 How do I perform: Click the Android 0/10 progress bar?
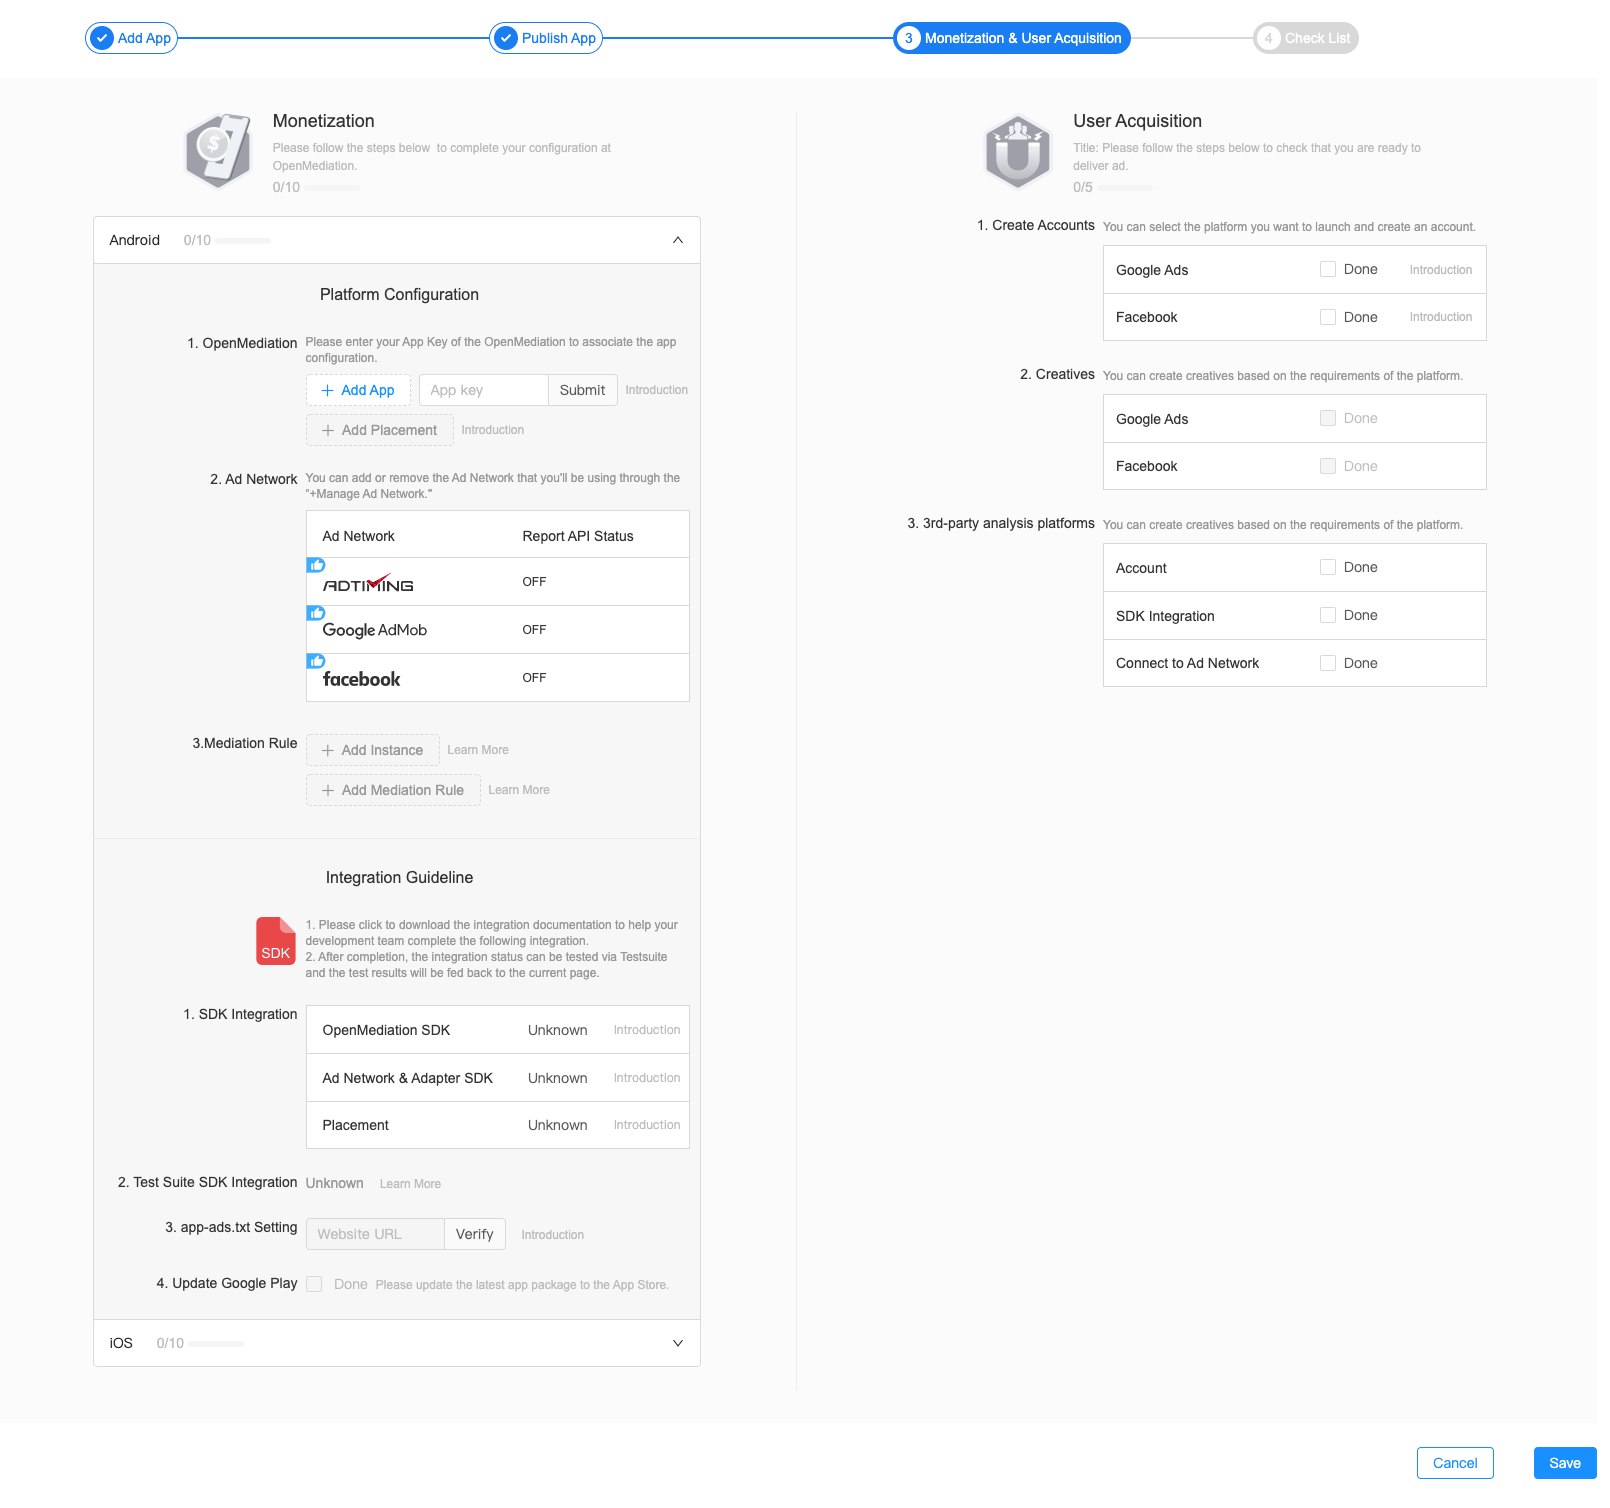(x=243, y=241)
